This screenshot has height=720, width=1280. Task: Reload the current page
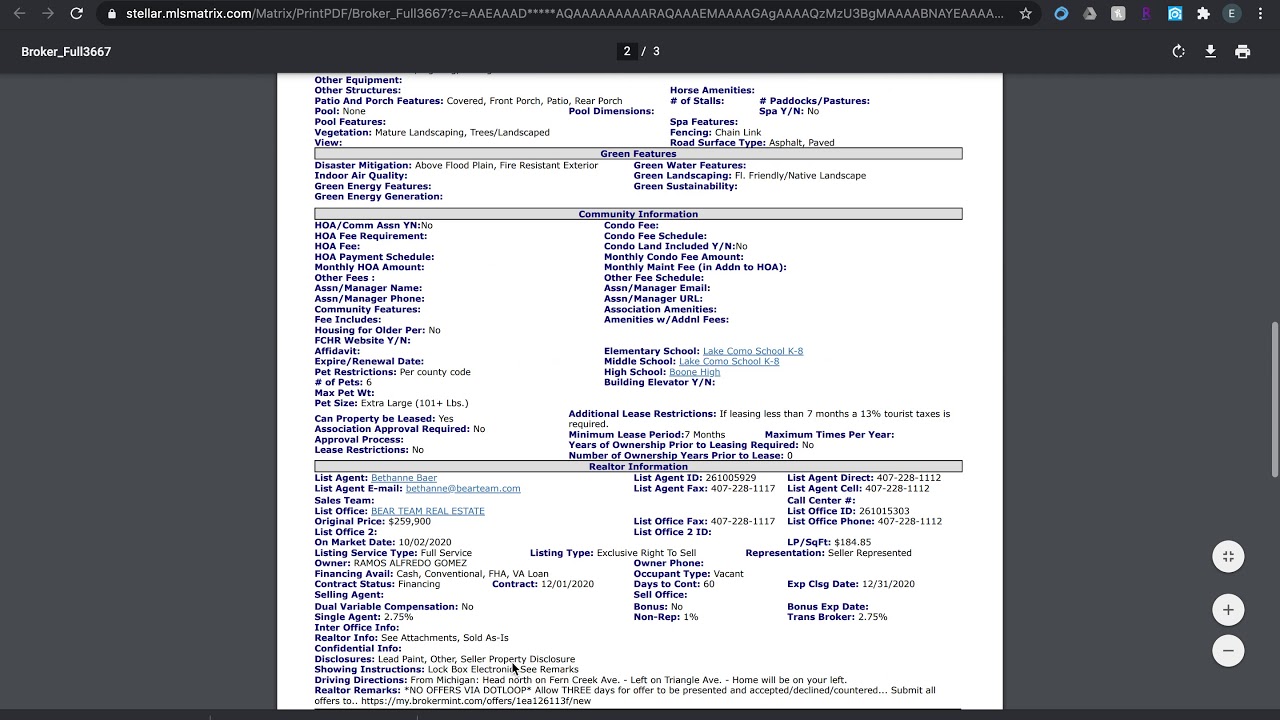(x=76, y=14)
